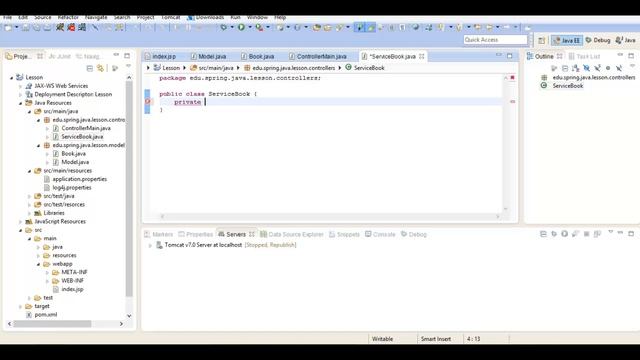Image resolution: width=640 pixels, height=360 pixels.
Task: Click the Run External Tools icon
Action: tap(259, 27)
